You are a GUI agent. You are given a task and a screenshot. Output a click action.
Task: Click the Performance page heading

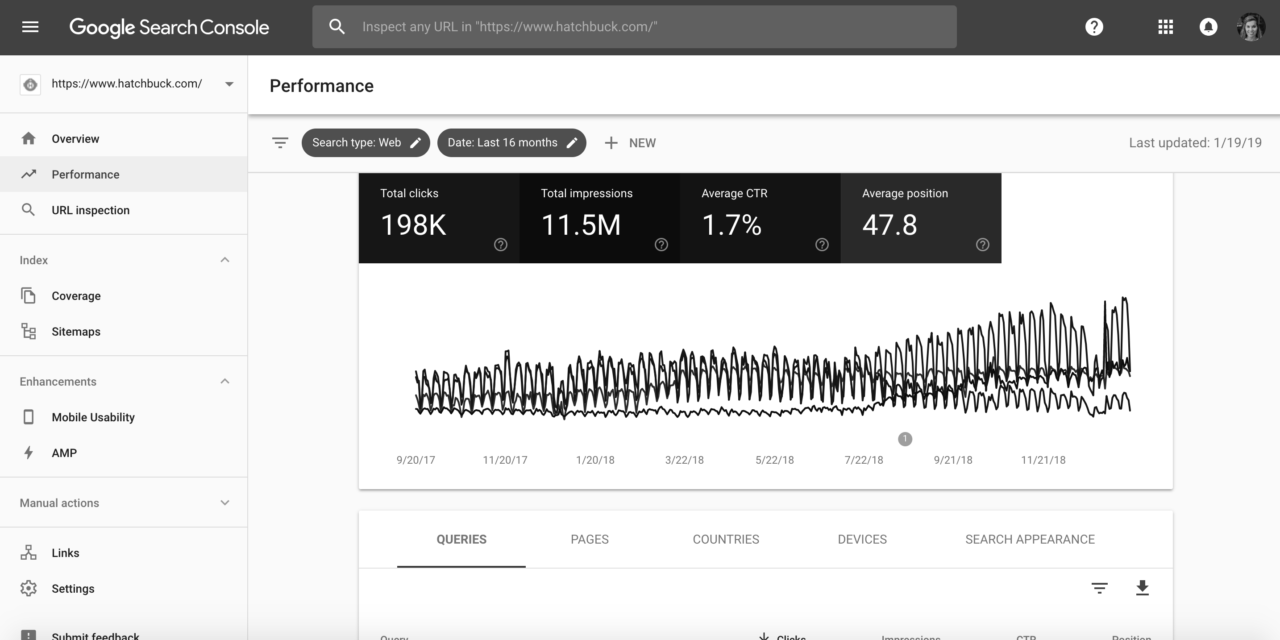(x=322, y=86)
